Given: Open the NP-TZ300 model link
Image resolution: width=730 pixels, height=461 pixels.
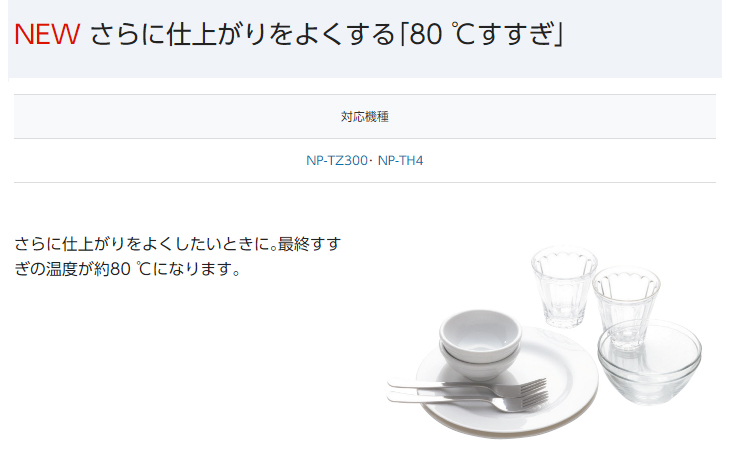Looking at the screenshot, I should [x=337, y=161].
